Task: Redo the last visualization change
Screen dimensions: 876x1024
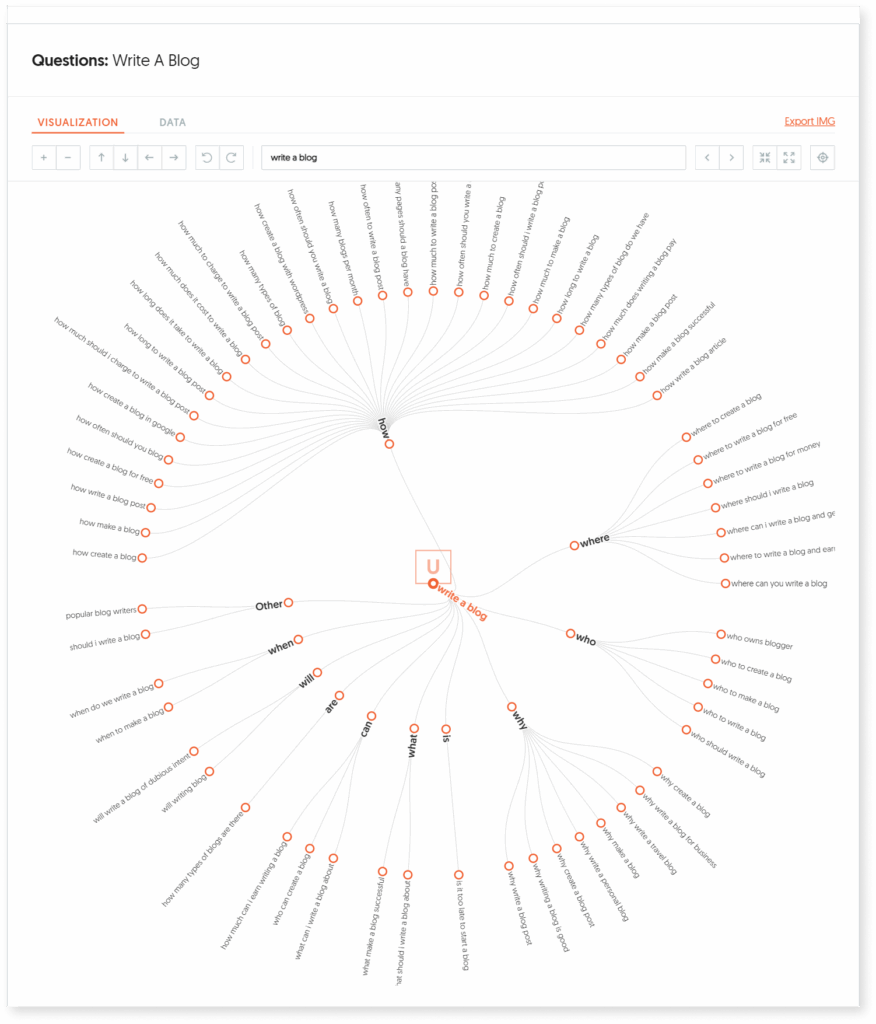Action: point(231,157)
